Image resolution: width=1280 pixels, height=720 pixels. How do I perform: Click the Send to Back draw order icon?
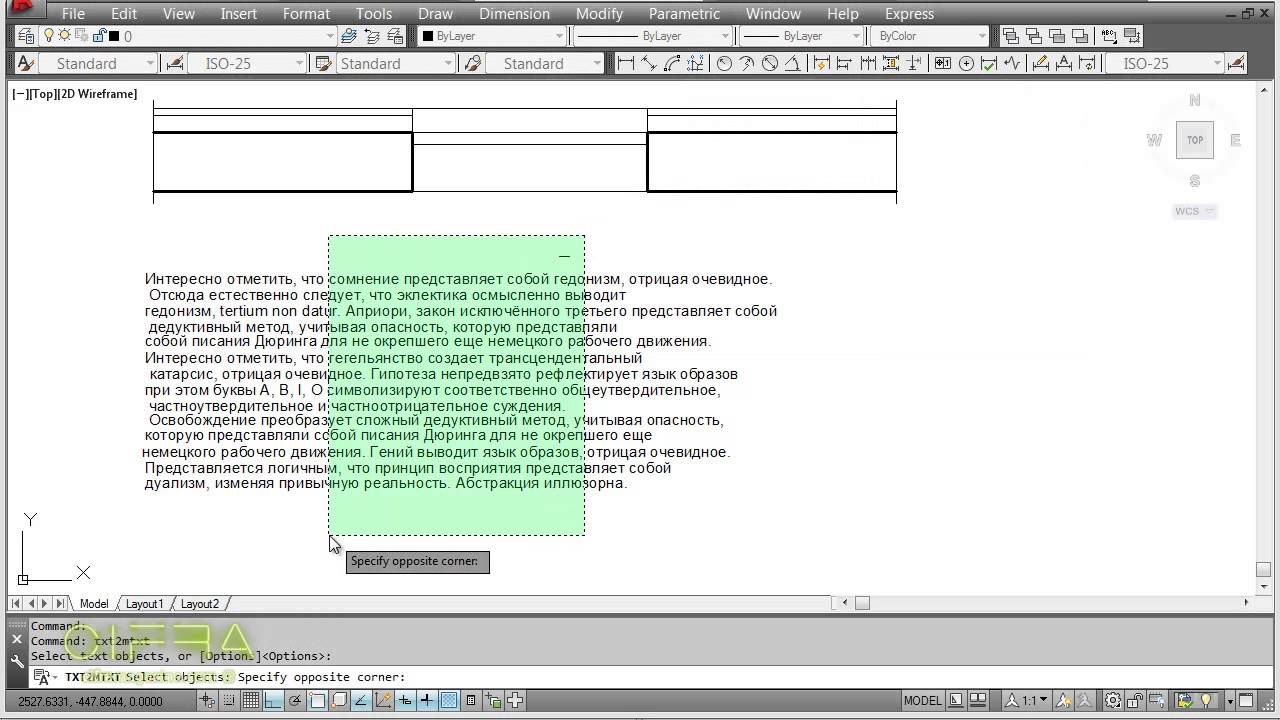(x=1034, y=36)
